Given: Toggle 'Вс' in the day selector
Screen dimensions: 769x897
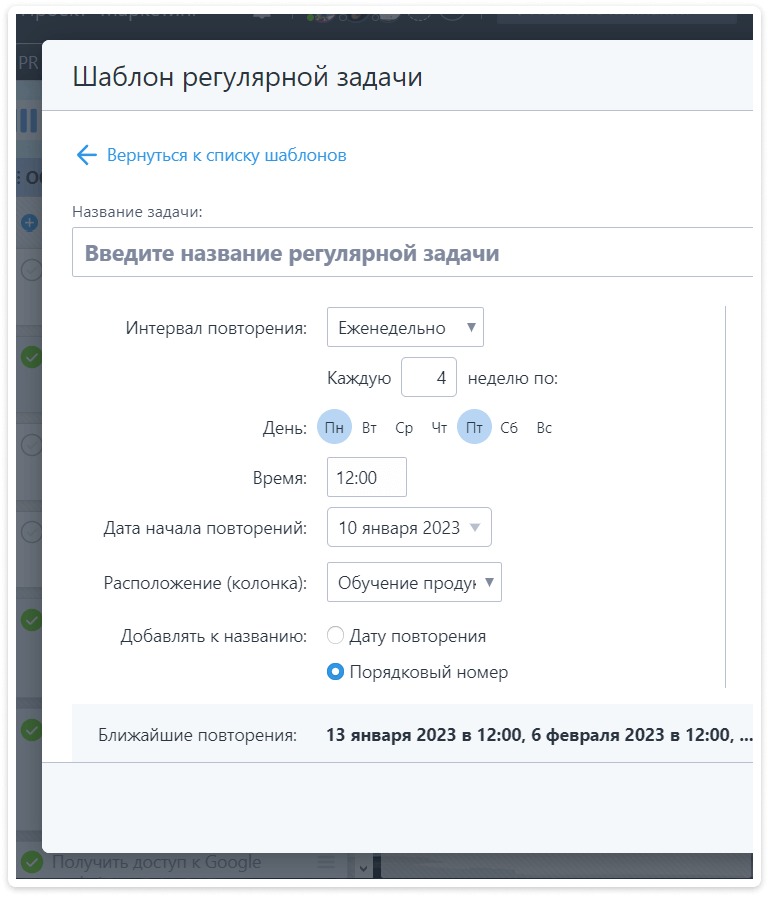Looking at the screenshot, I should coord(544,428).
